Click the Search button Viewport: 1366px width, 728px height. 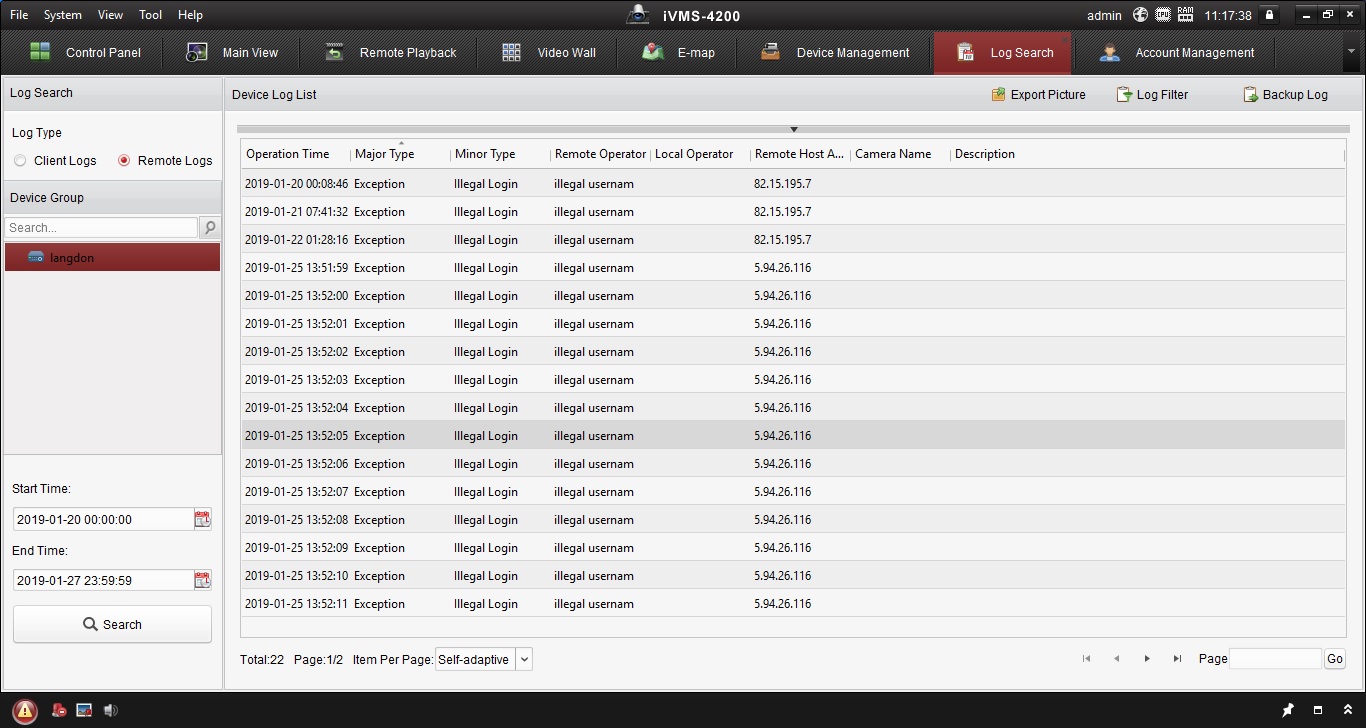coord(112,624)
